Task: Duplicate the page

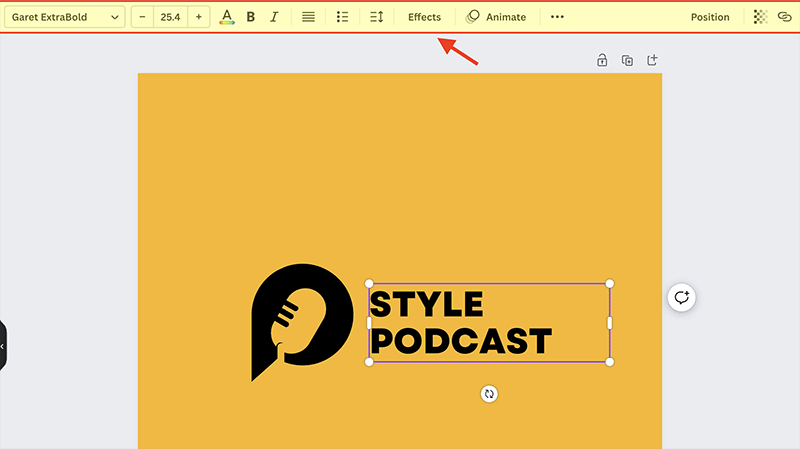Action: click(x=627, y=60)
